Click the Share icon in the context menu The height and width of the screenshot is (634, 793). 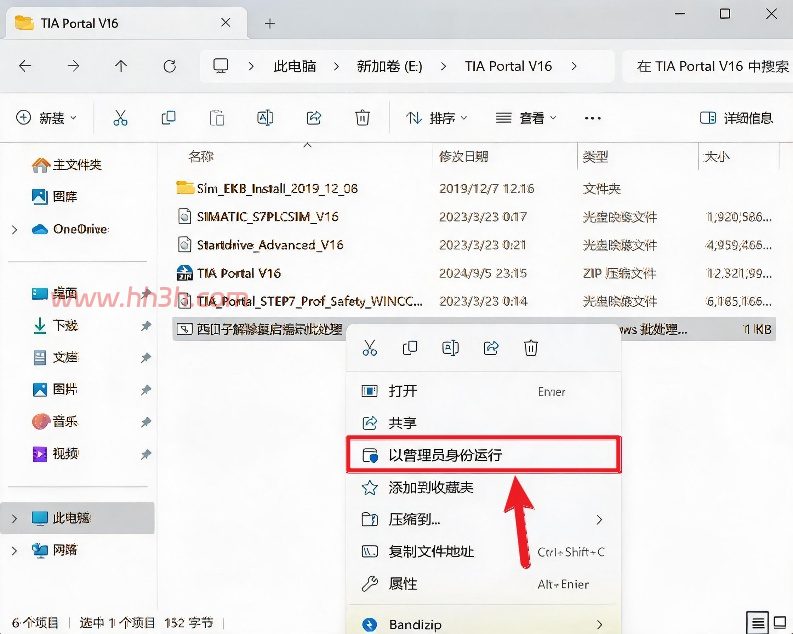[x=491, y=348]
